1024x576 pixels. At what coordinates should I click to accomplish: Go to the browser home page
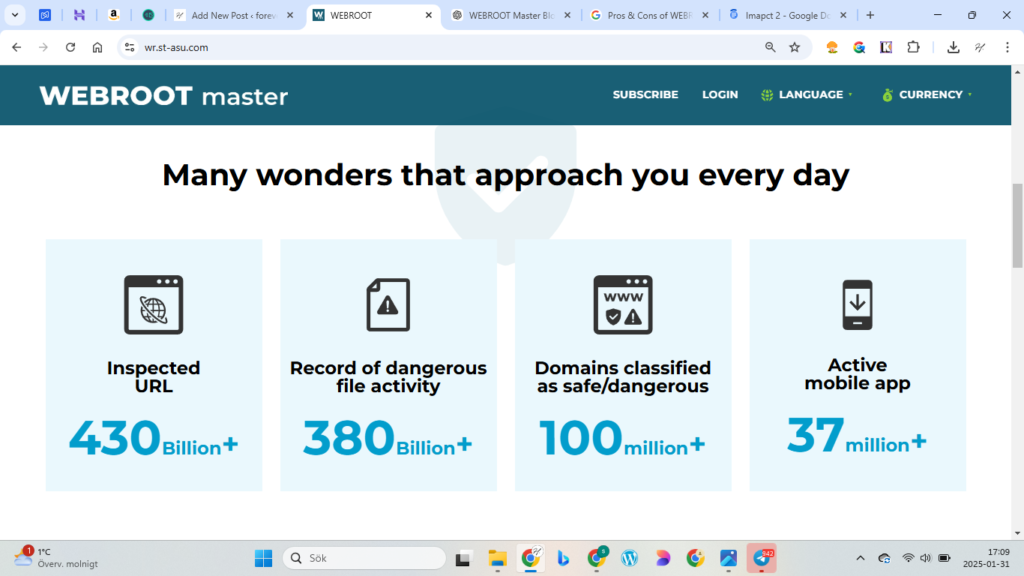point(97,47)
